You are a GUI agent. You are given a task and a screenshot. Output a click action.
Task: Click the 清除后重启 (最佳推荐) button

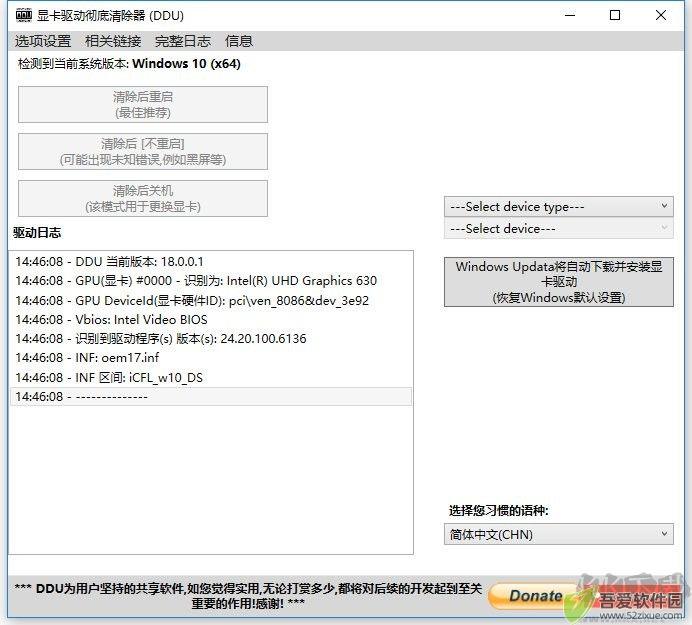click(x=143, y=105)
